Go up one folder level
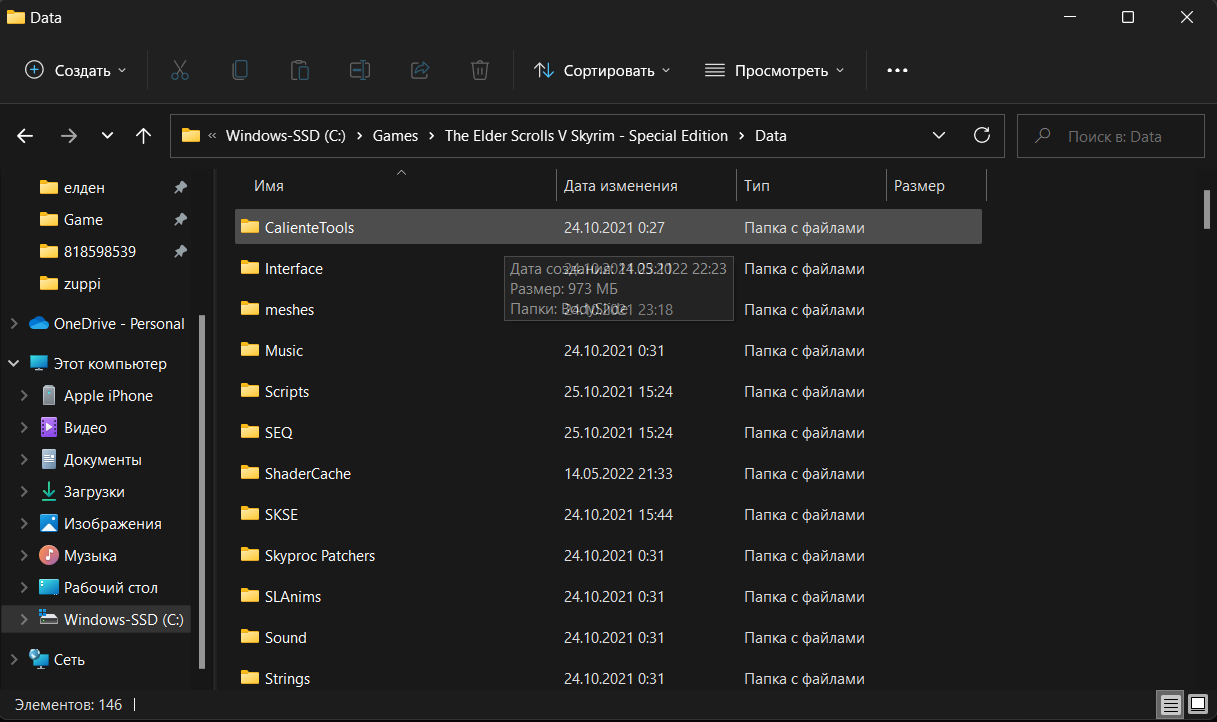Image resolution: width=1217 pixels, height=722 pixels. click(x=143, y=136)
